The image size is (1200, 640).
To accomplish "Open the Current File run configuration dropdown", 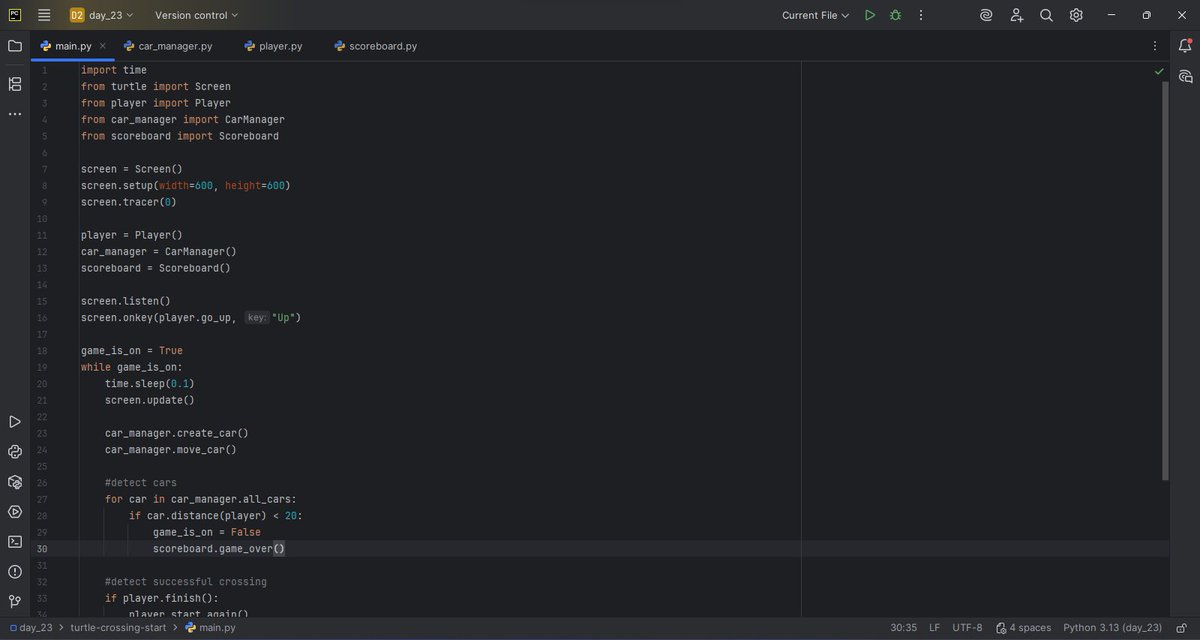I will click(x=815, y=15).
